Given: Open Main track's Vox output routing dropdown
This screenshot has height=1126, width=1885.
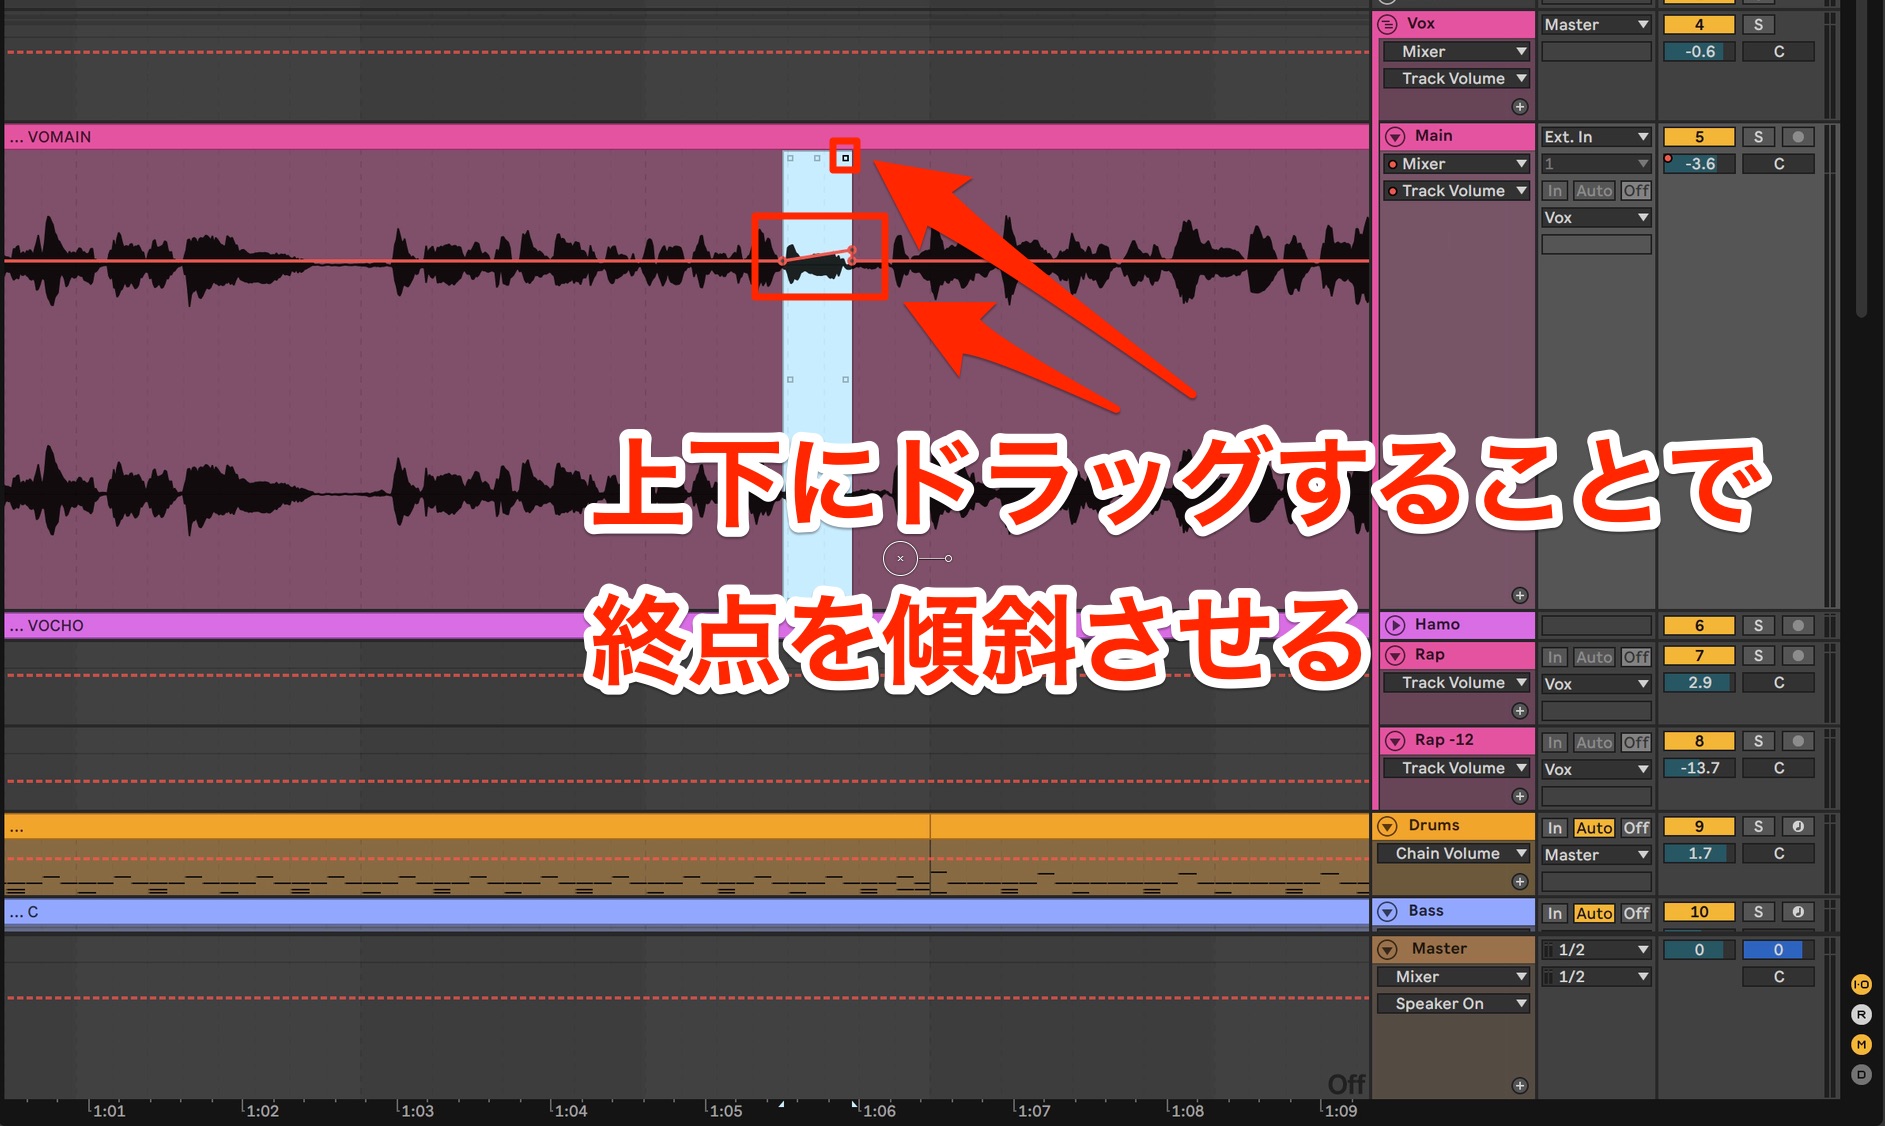Looking at the screenshot, I should tap(1596, 218).
